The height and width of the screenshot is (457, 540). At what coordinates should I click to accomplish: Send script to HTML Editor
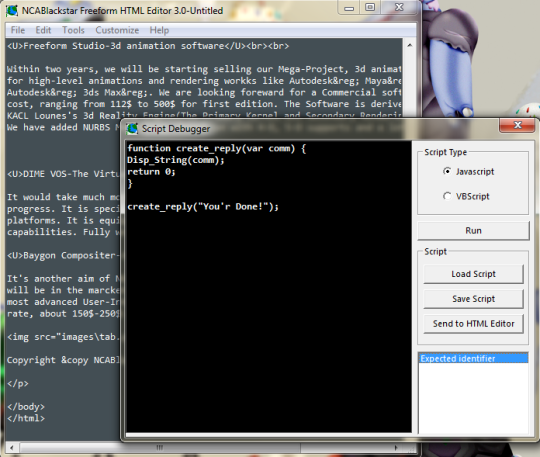tap(473, 323)
